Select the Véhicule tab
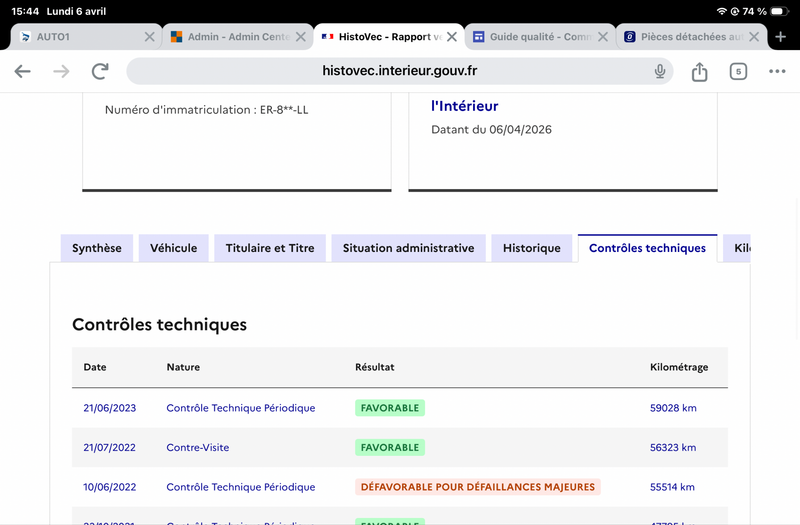Image resolution: width=800 pixels, height=525 pixels. tap(174, 248)
